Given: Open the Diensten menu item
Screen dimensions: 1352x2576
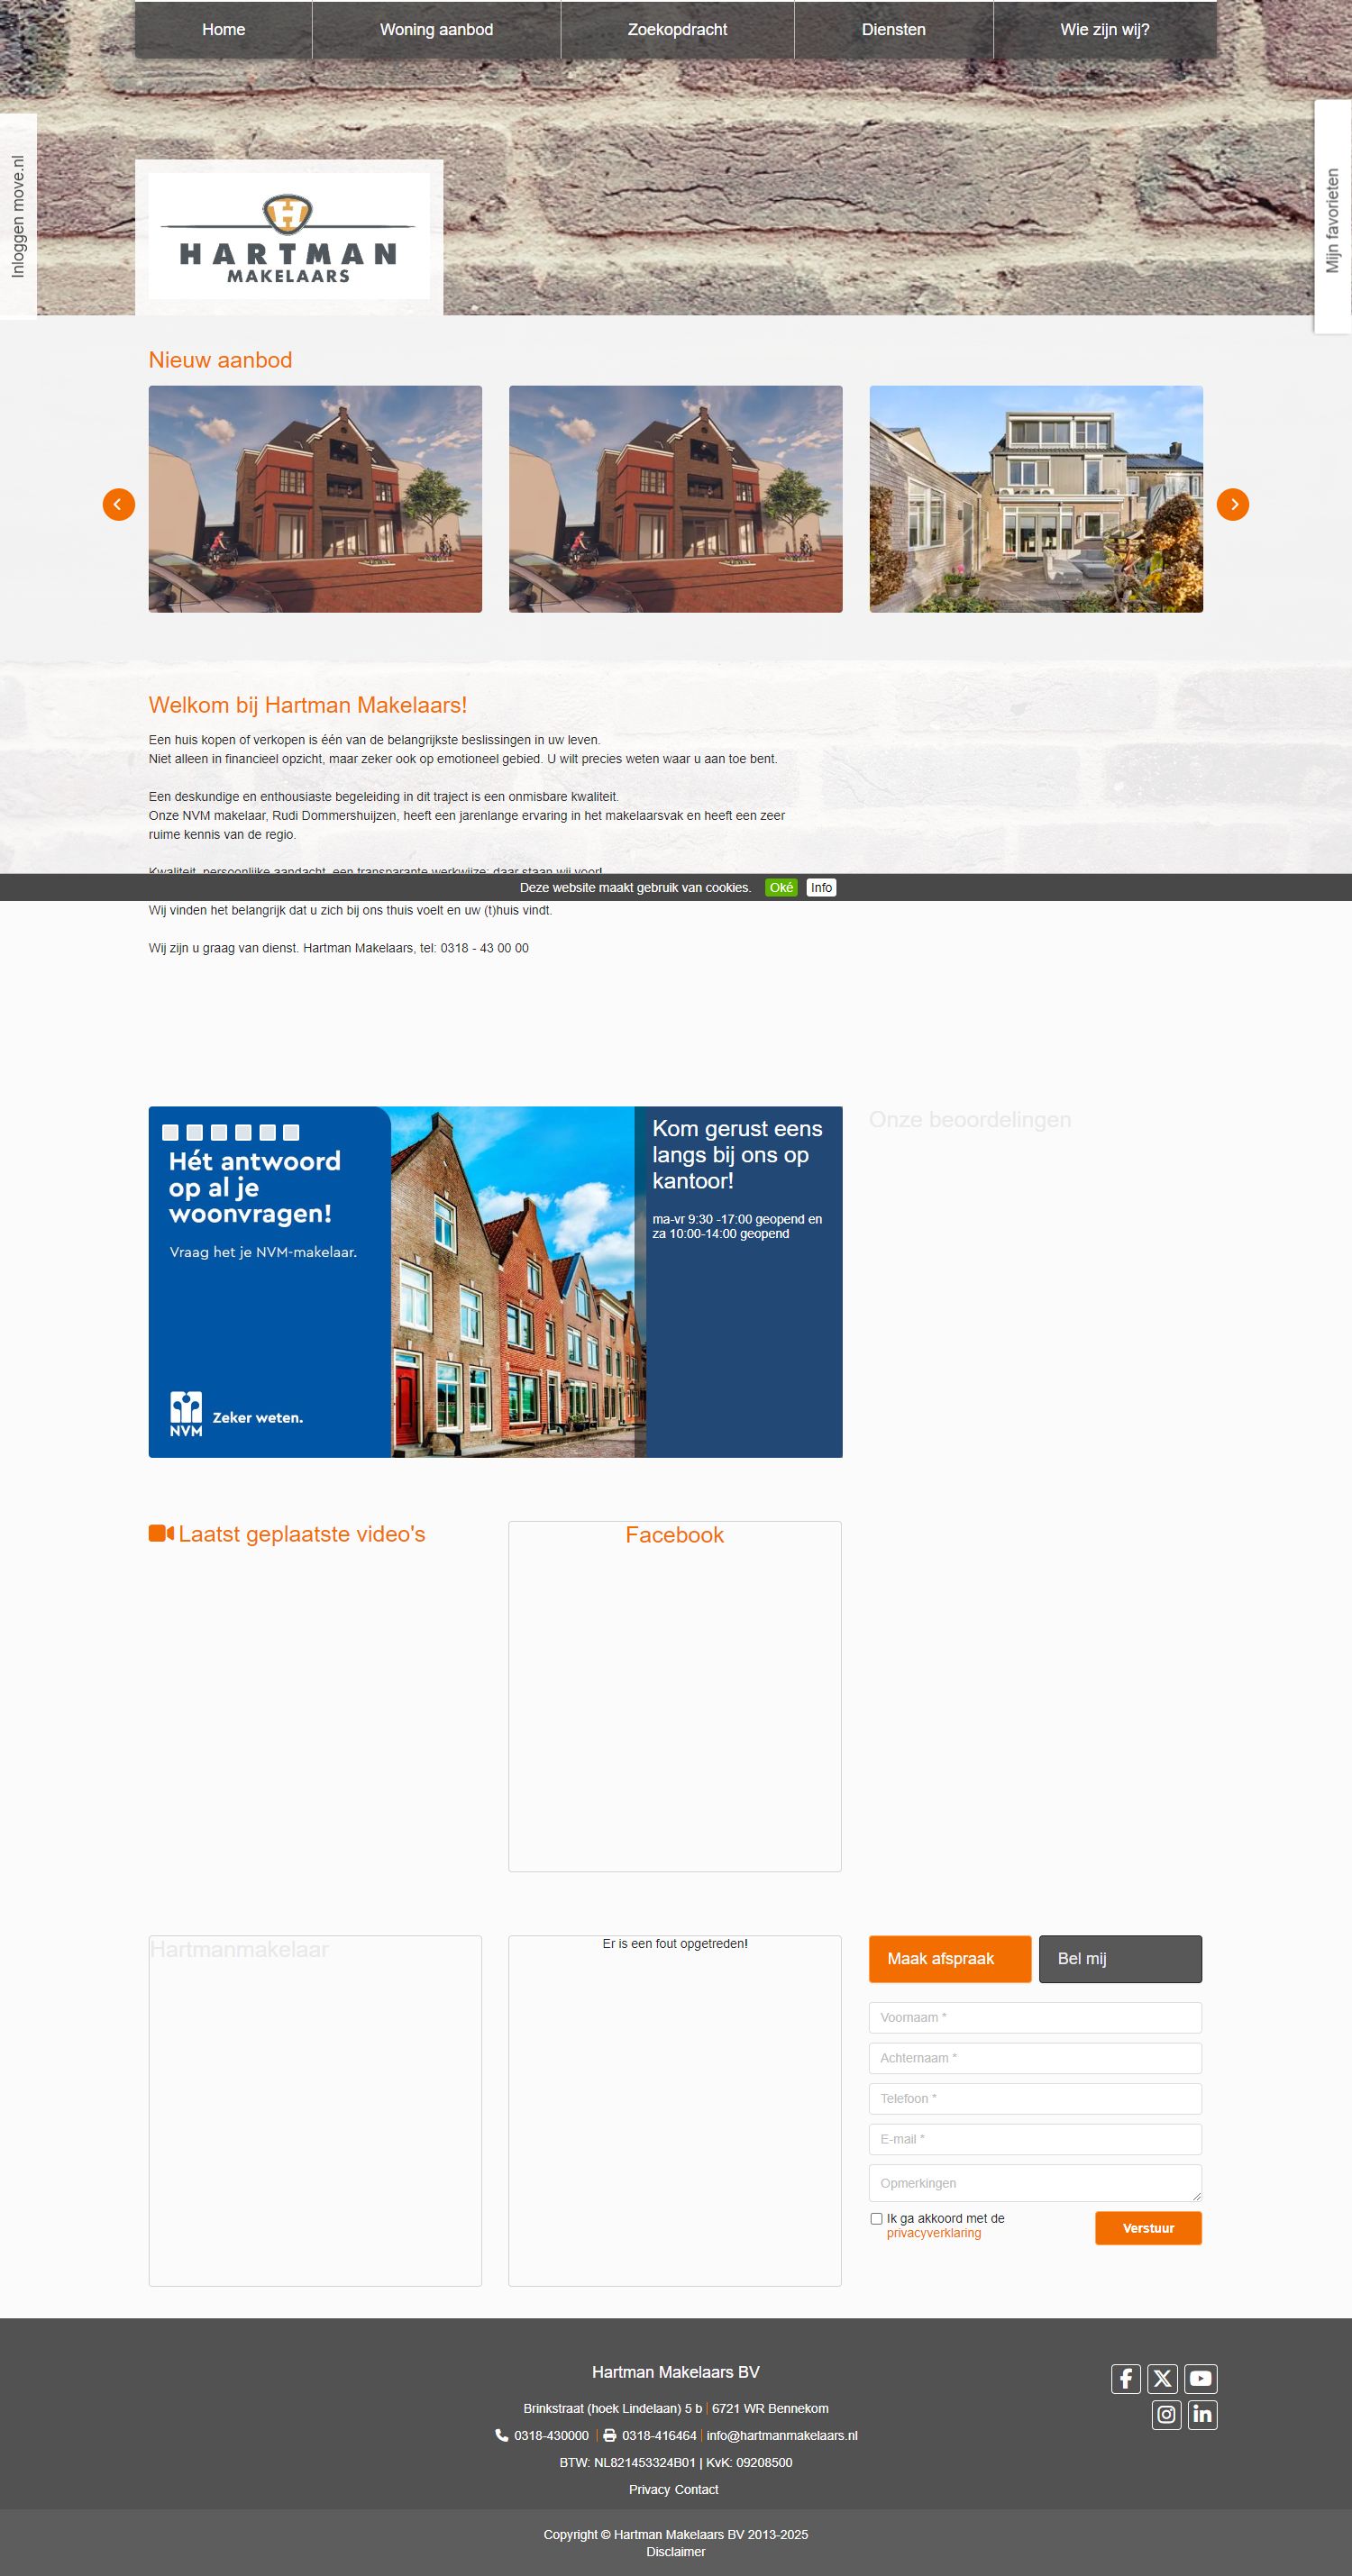Looking at the screenshot, I should (894, 30).
